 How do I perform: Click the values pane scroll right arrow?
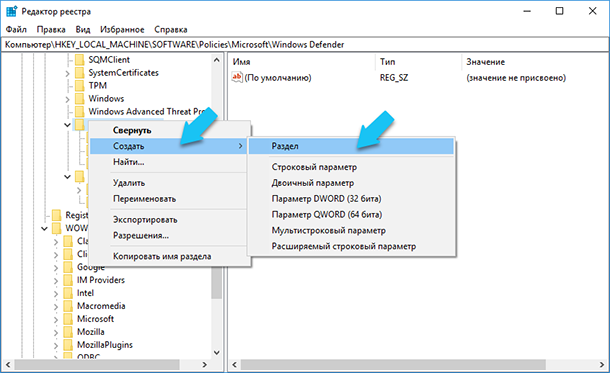tap(602, 365)
